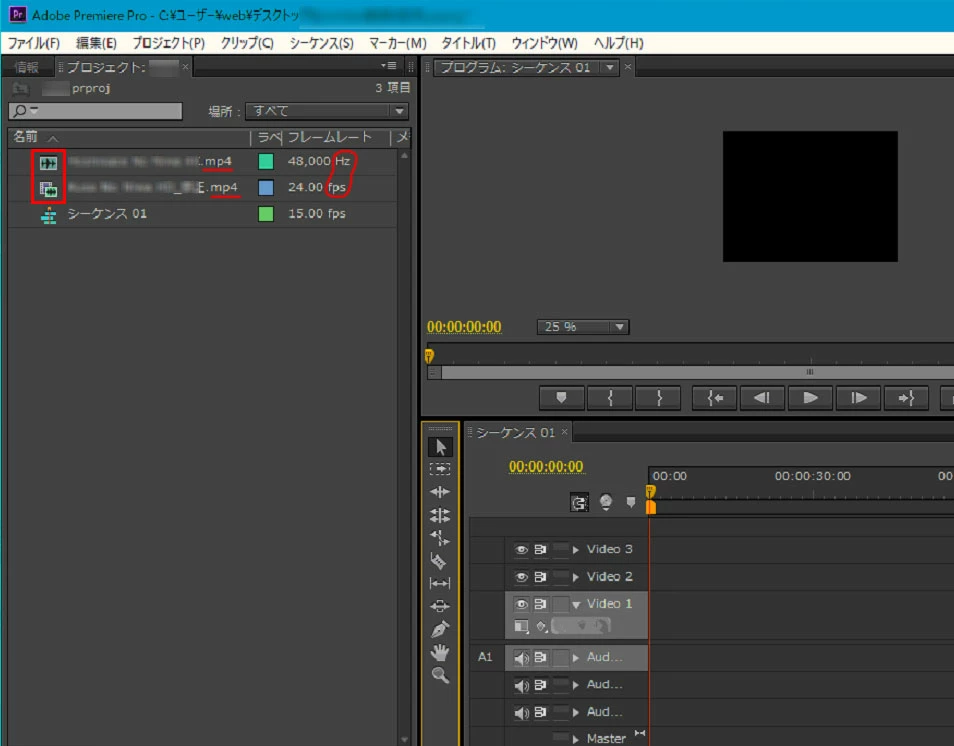Click the Go to In button

[x=715, y=398]
